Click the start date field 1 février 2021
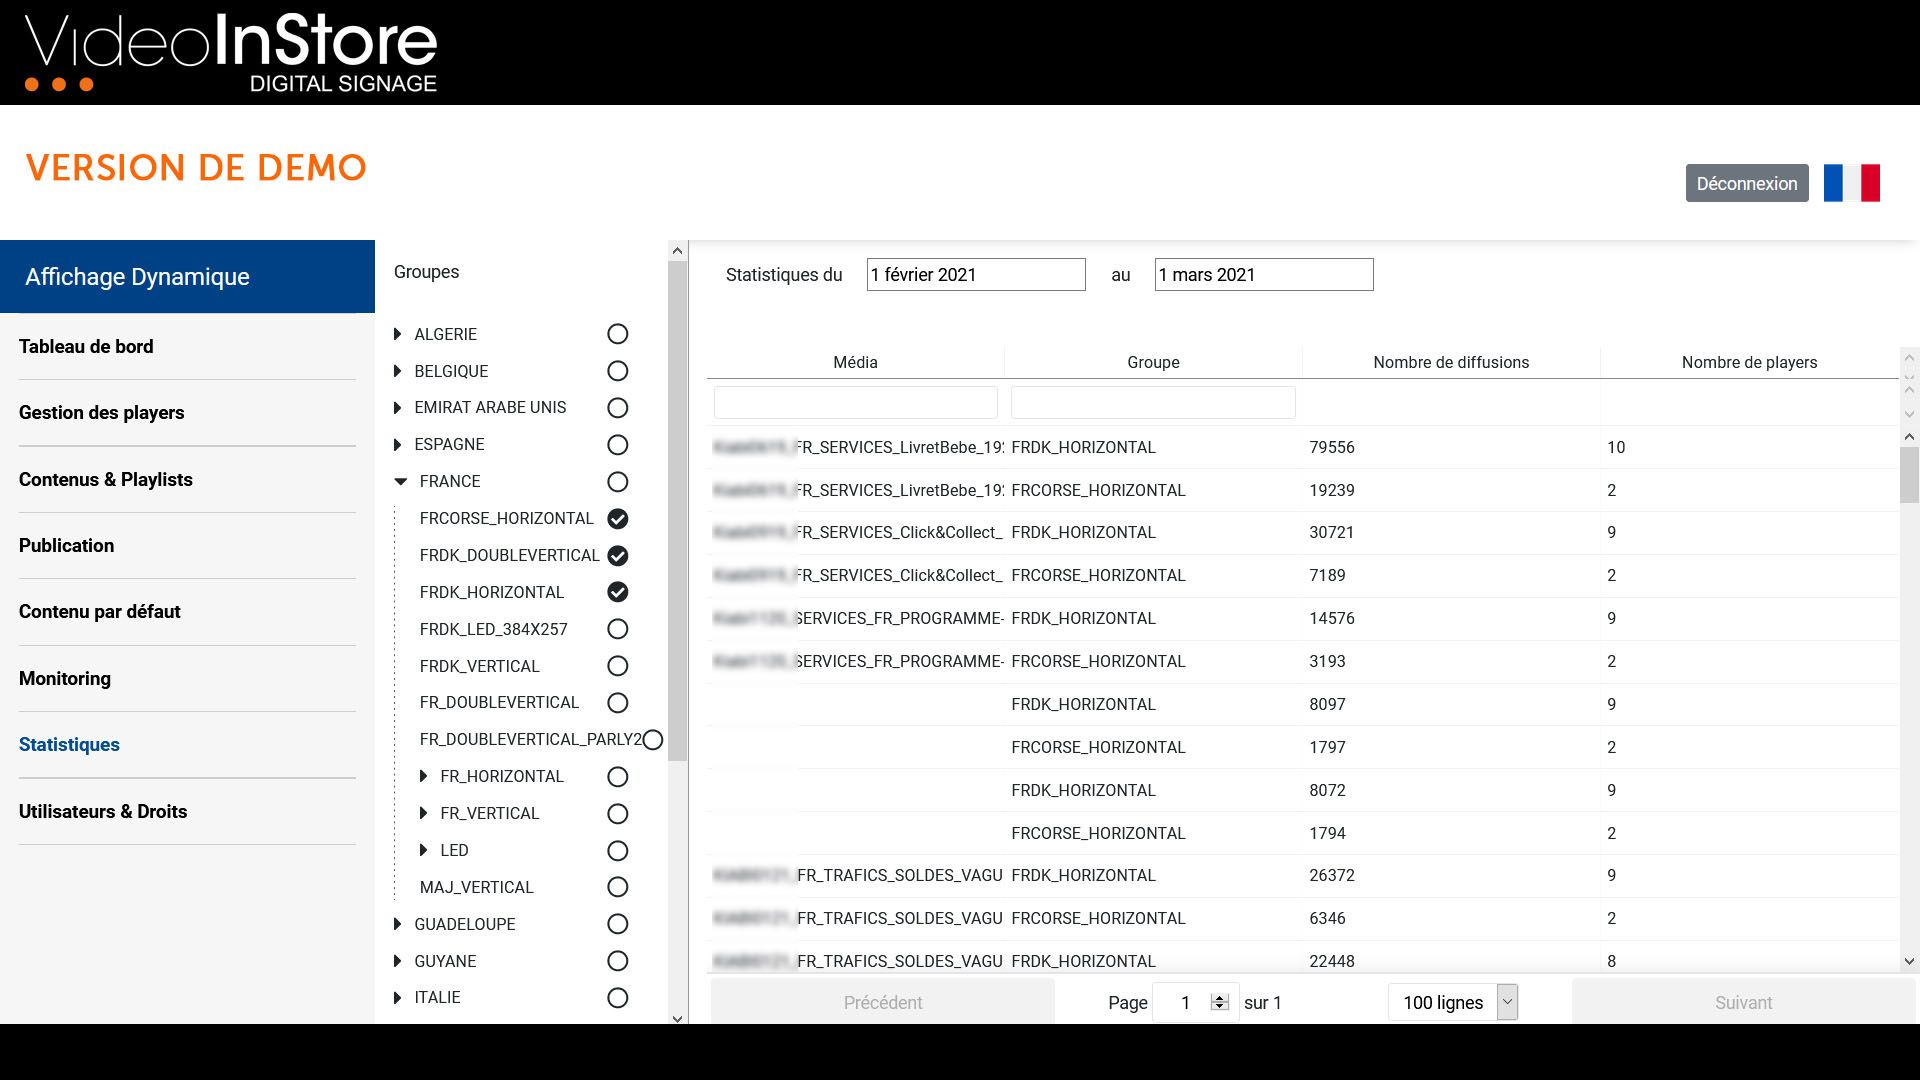The width and height of the screenshot is (1920, 1080). 975,275
